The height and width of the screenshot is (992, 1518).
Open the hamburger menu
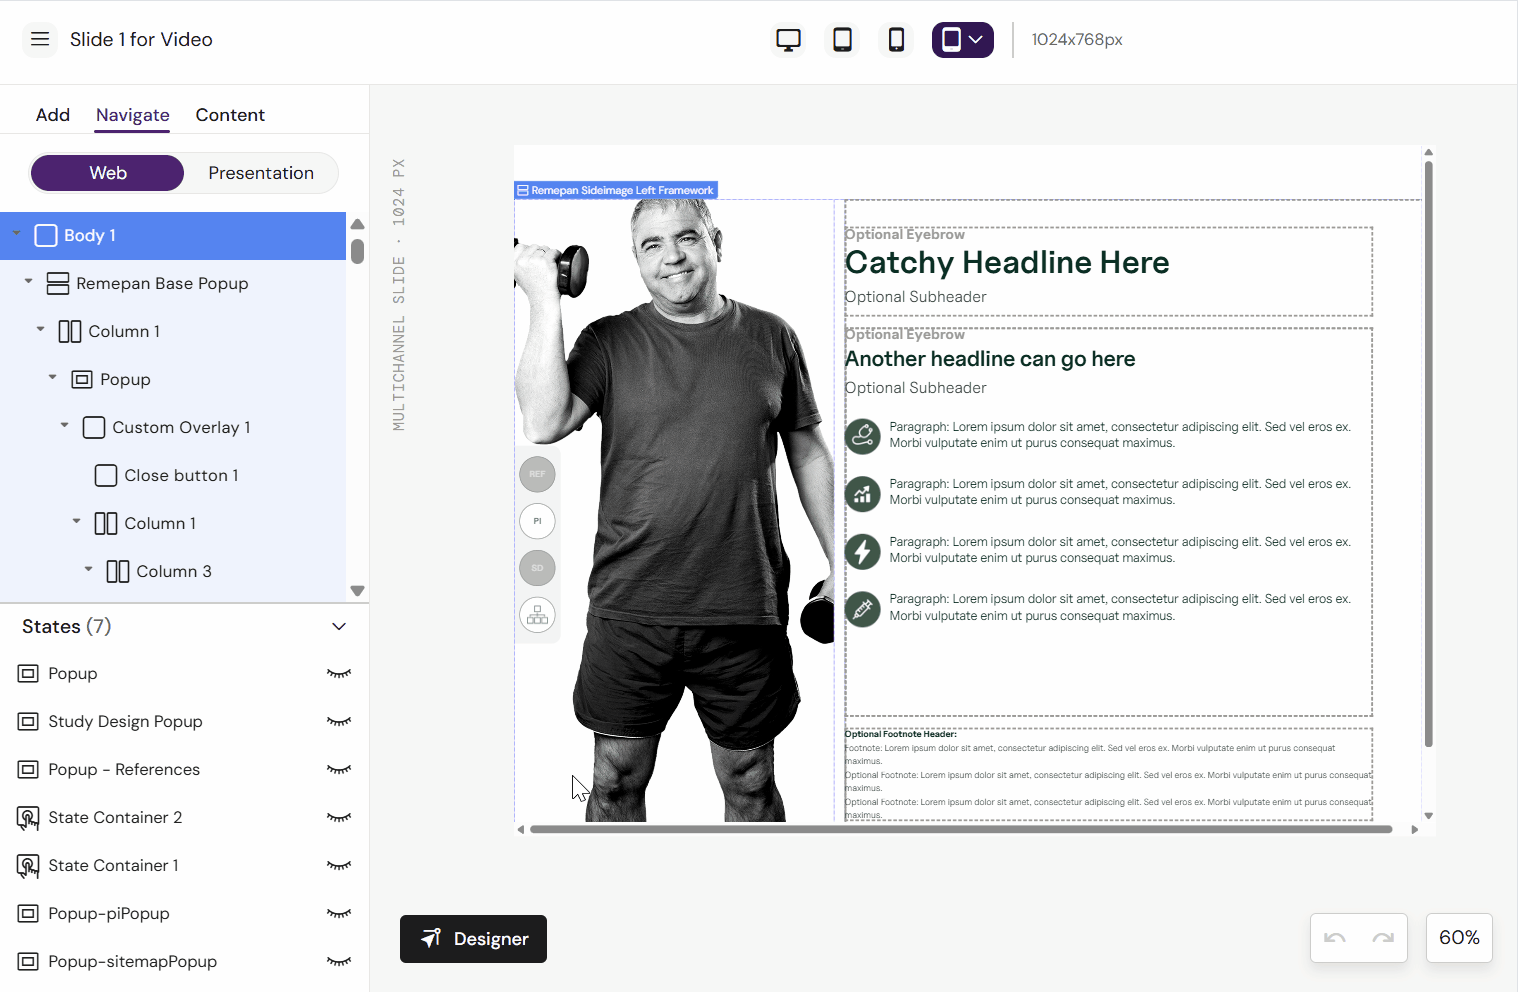tap(40, 40)
